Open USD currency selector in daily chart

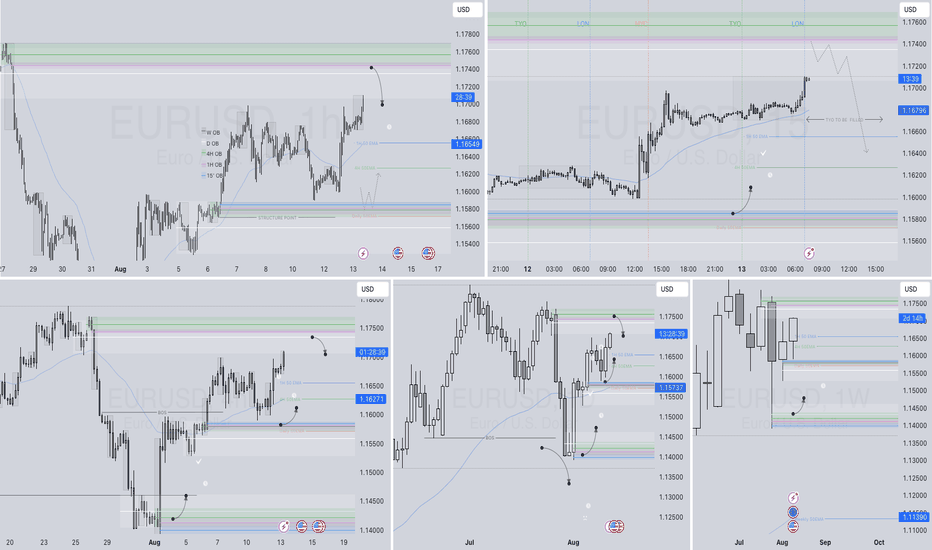(x=672, y=290)
